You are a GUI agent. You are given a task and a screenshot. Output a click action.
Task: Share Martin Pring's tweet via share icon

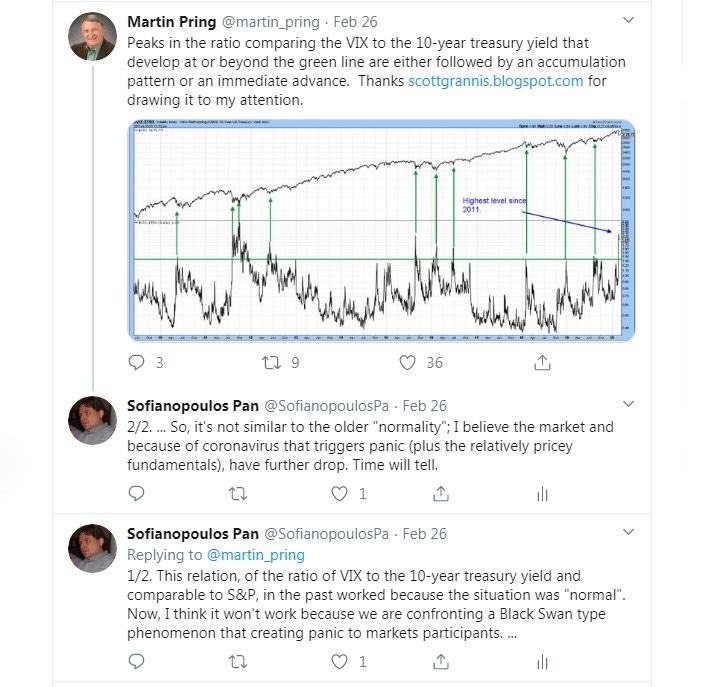pos(542,363)
